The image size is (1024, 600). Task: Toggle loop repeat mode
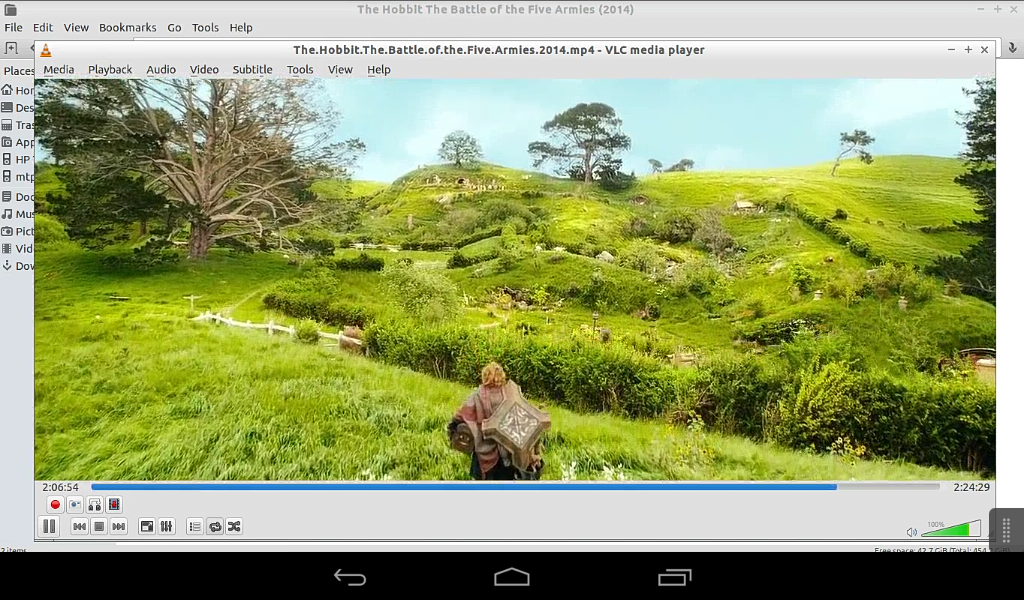(x=215, y=526)
